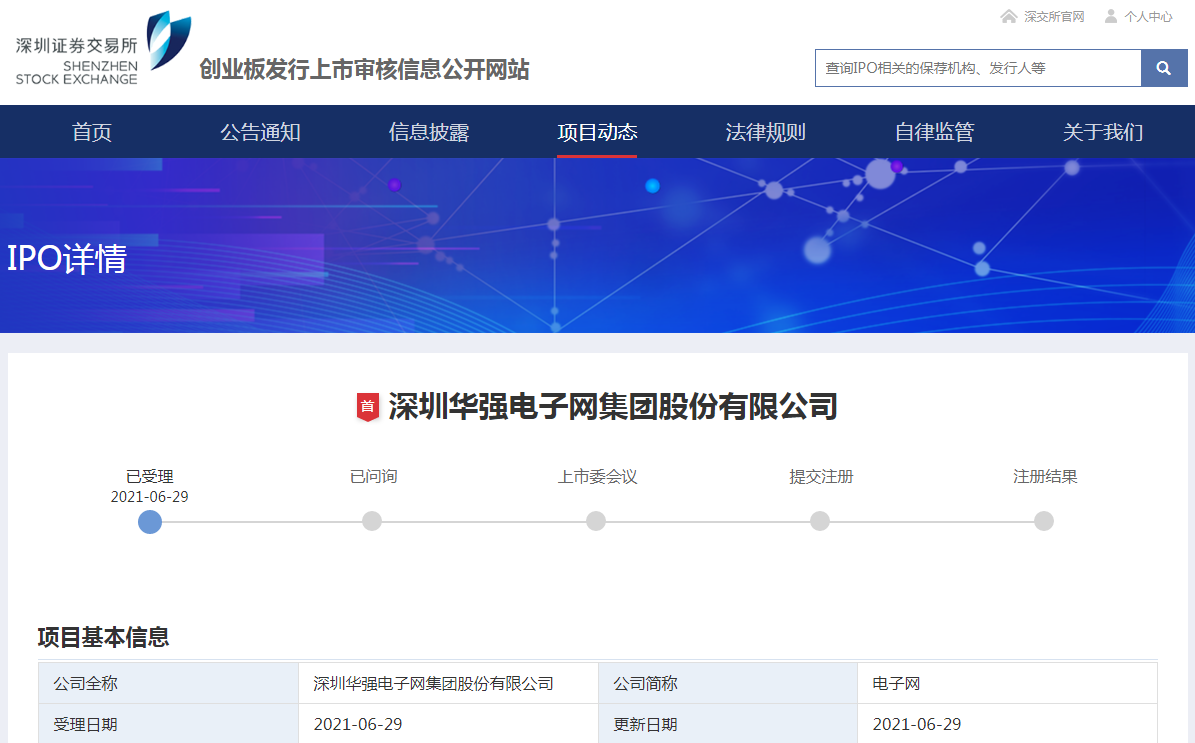Screen dimensions: 1195x743
Task: Click the 提交注册 progress step marker
Action: [x=820, y=521]
